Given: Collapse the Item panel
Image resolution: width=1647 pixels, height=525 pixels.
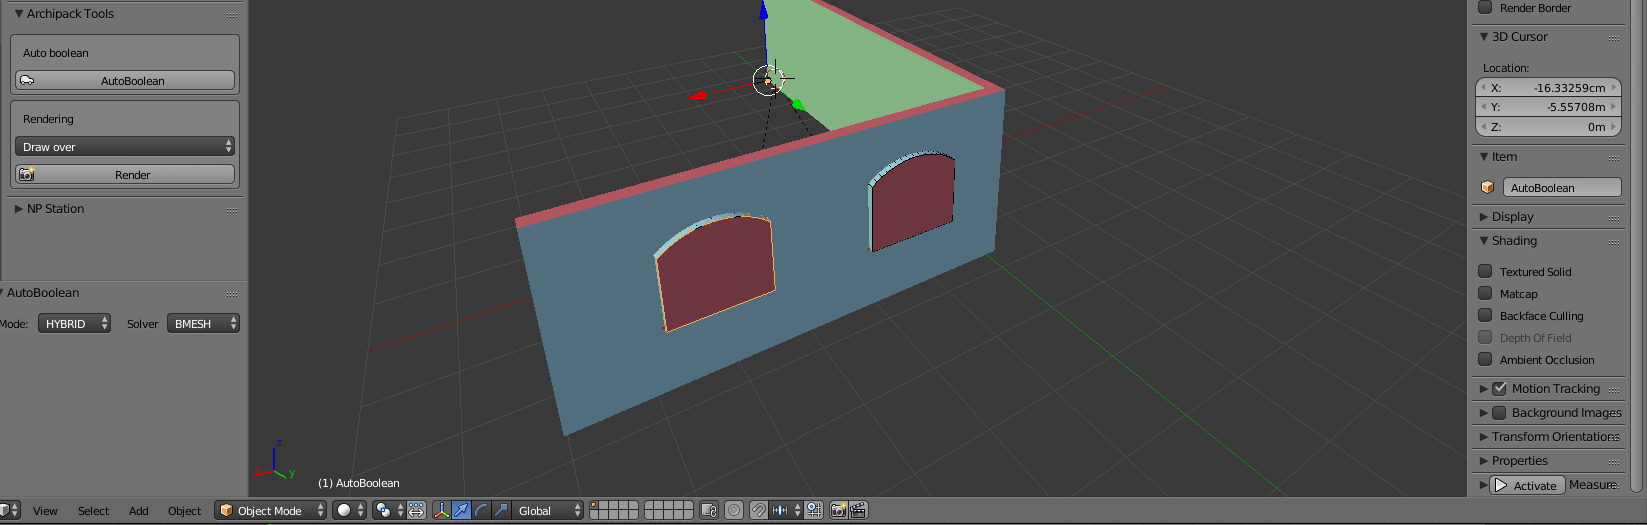Looking at the screenshot, I should click(x=1484, y=157).
